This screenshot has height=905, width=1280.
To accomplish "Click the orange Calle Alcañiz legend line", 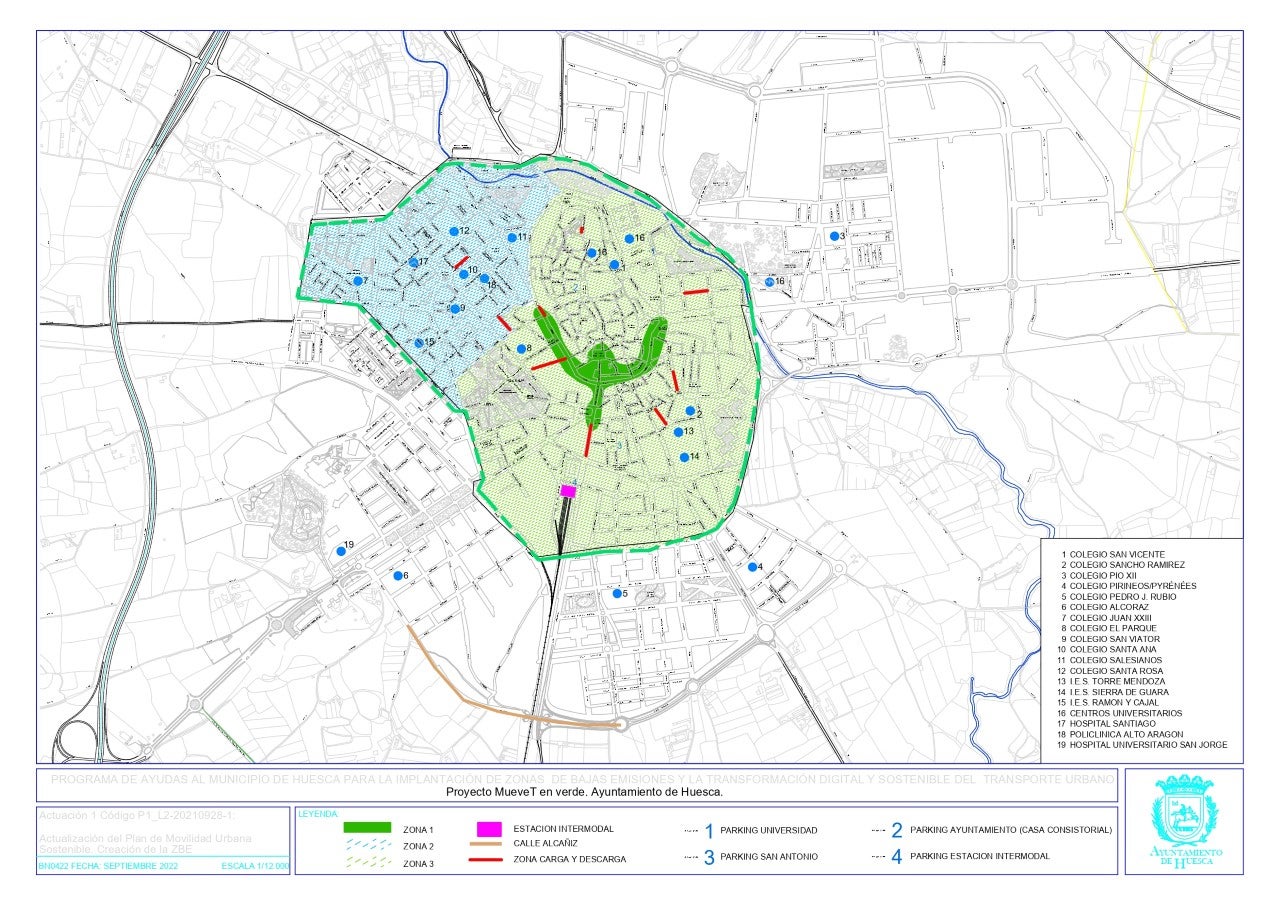I will [x=484, y=844].
